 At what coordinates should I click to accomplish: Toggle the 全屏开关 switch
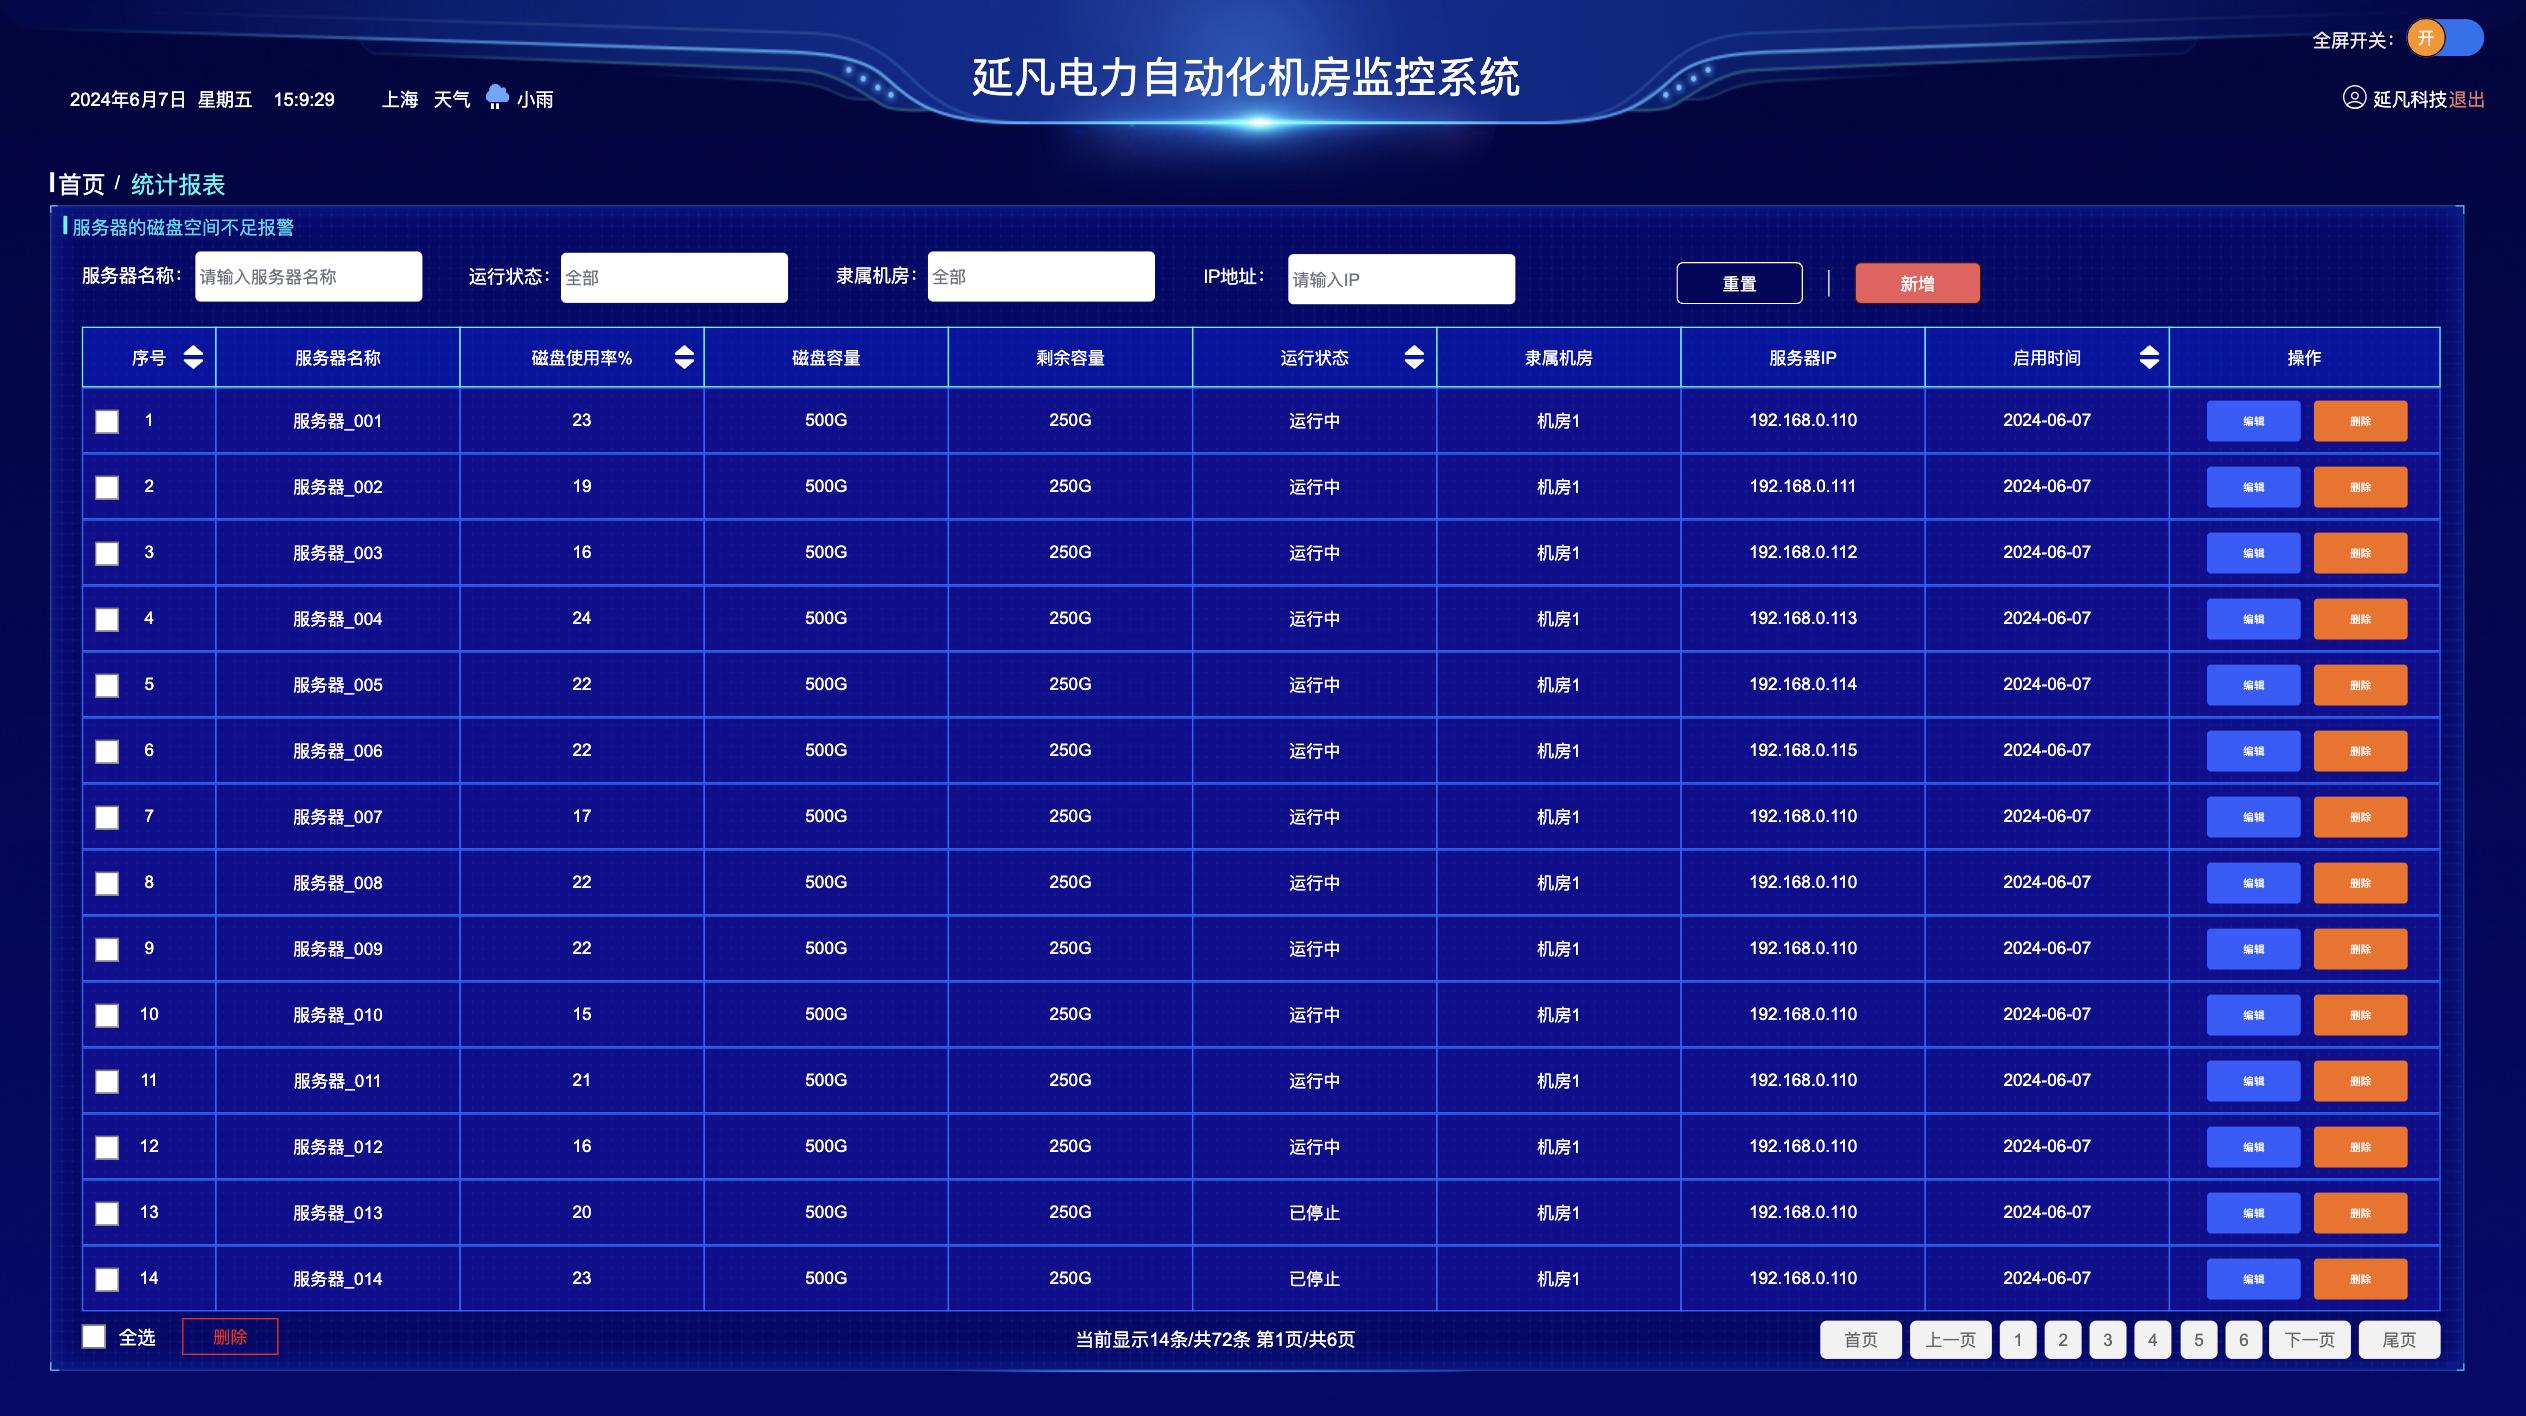2444,39
